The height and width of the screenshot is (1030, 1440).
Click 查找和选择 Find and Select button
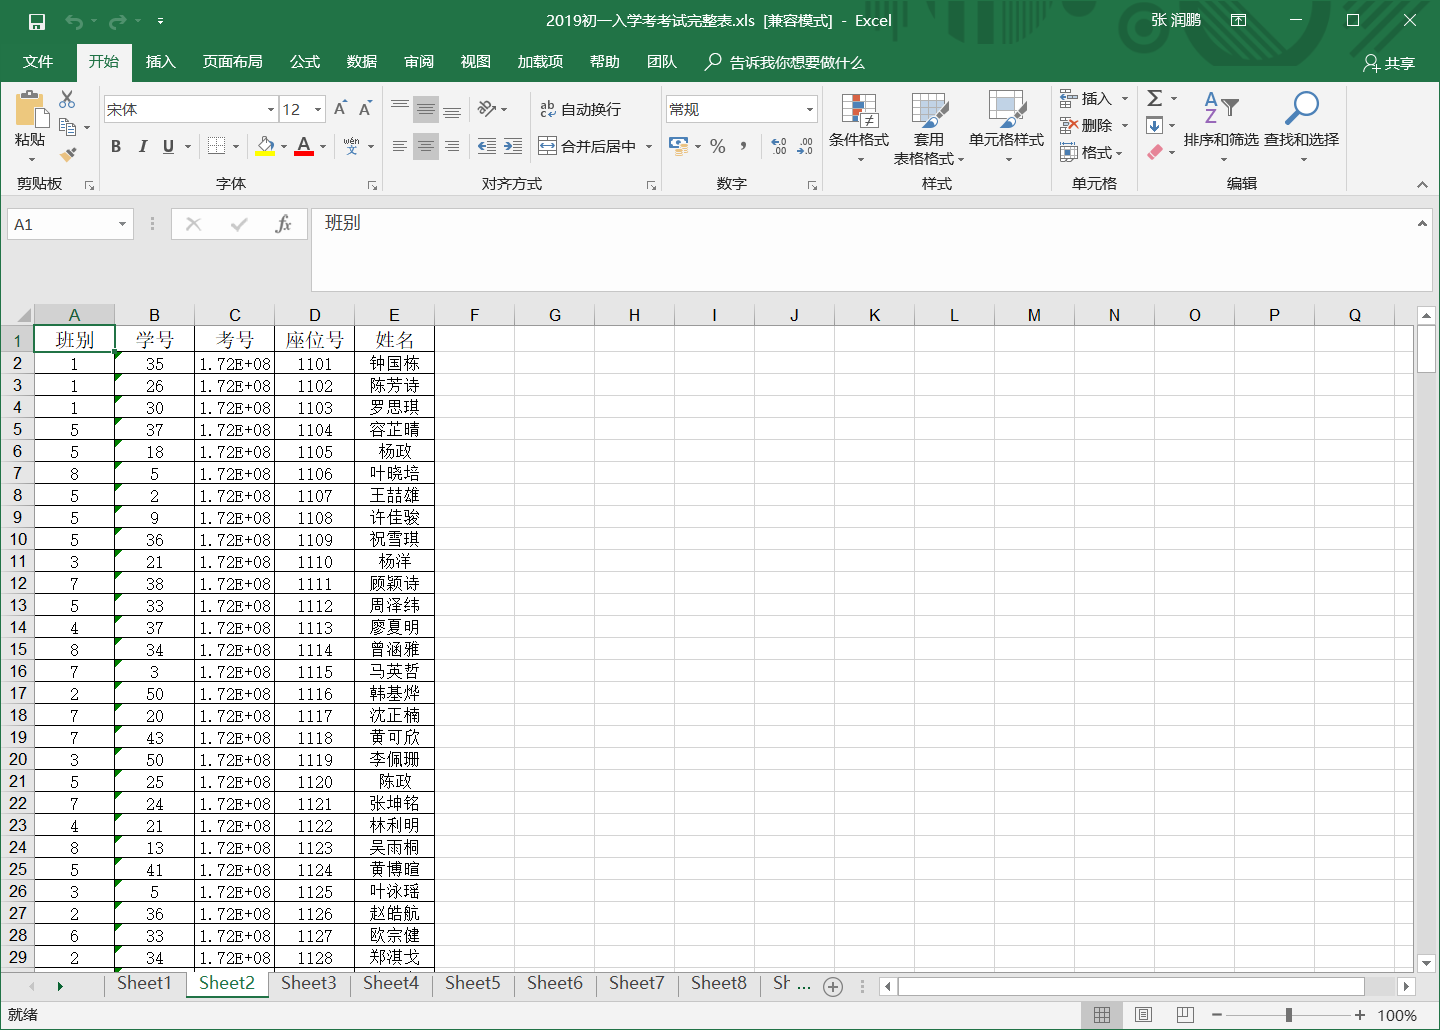coord(1301,127)
